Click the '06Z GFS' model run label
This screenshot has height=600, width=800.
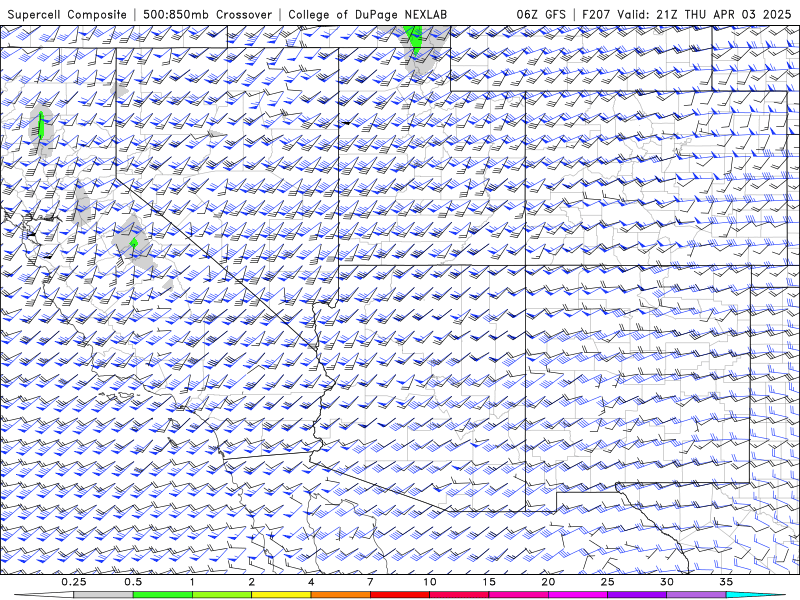pos(541,14)
